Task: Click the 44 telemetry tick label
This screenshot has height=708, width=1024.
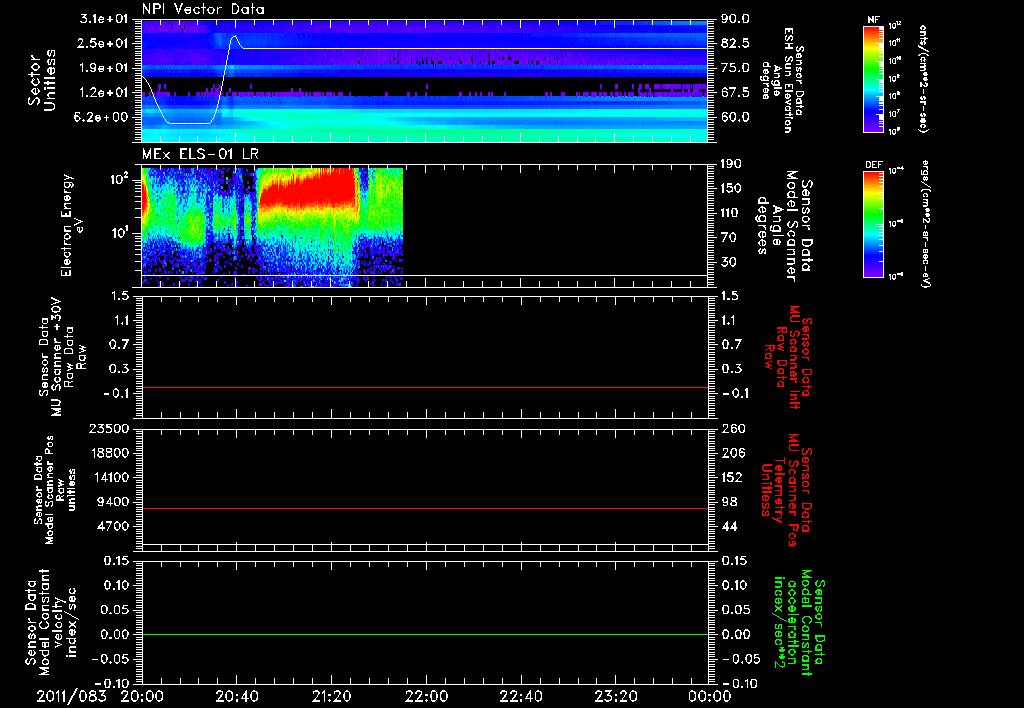Action: pyautogui.click(x=729, y=526)
